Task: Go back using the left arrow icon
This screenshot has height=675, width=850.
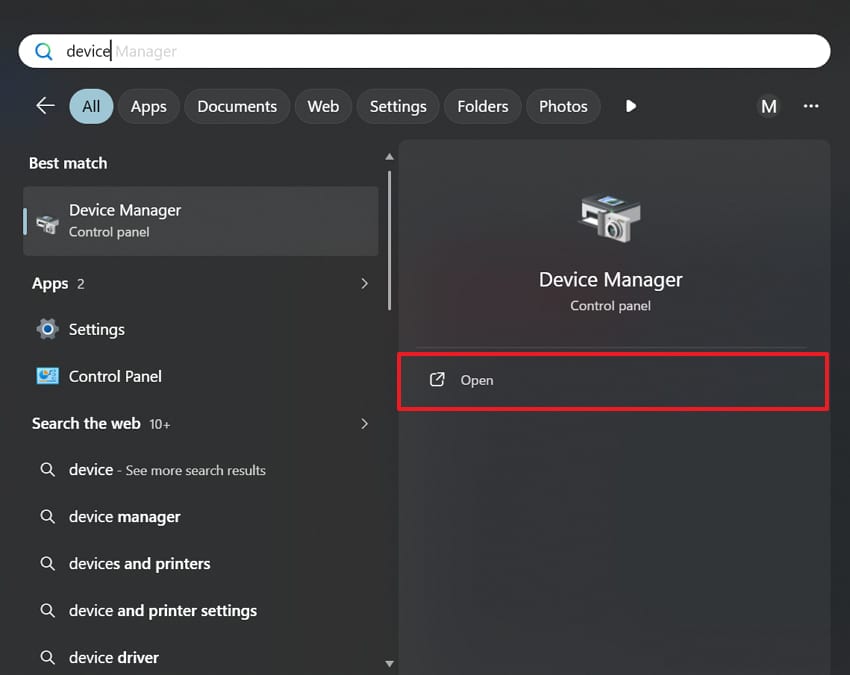Action: click(46, 106)
